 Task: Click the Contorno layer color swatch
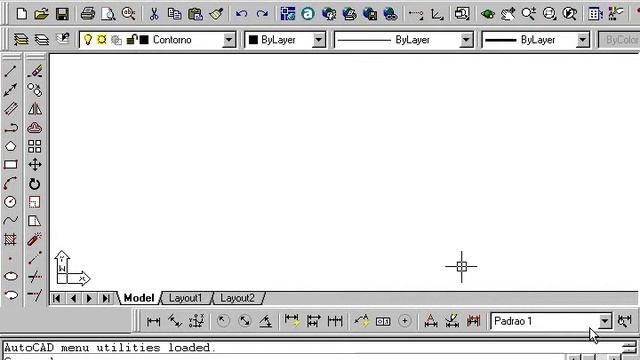pyautogui.click(x=144, y=40)
